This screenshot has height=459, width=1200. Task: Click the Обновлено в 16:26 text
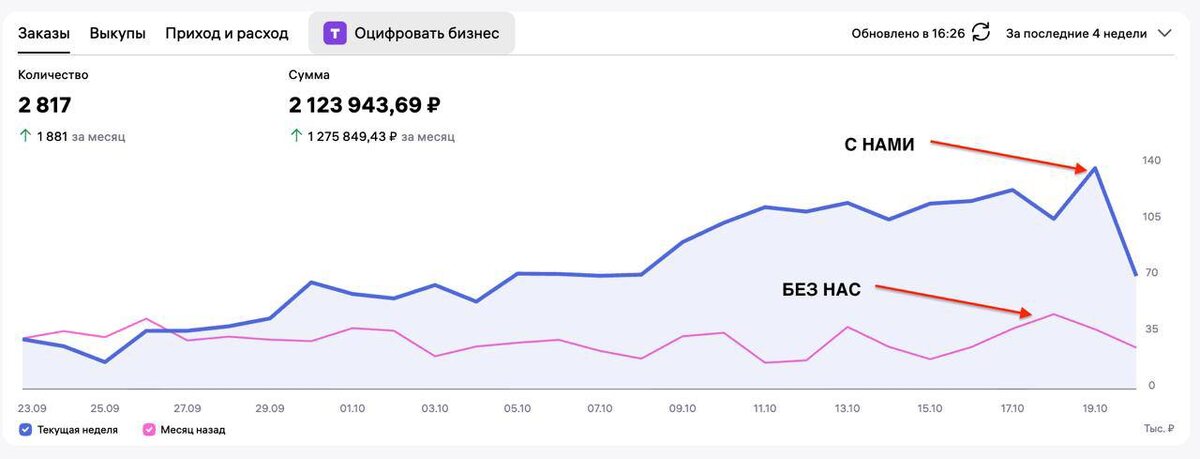click(908, 33)
